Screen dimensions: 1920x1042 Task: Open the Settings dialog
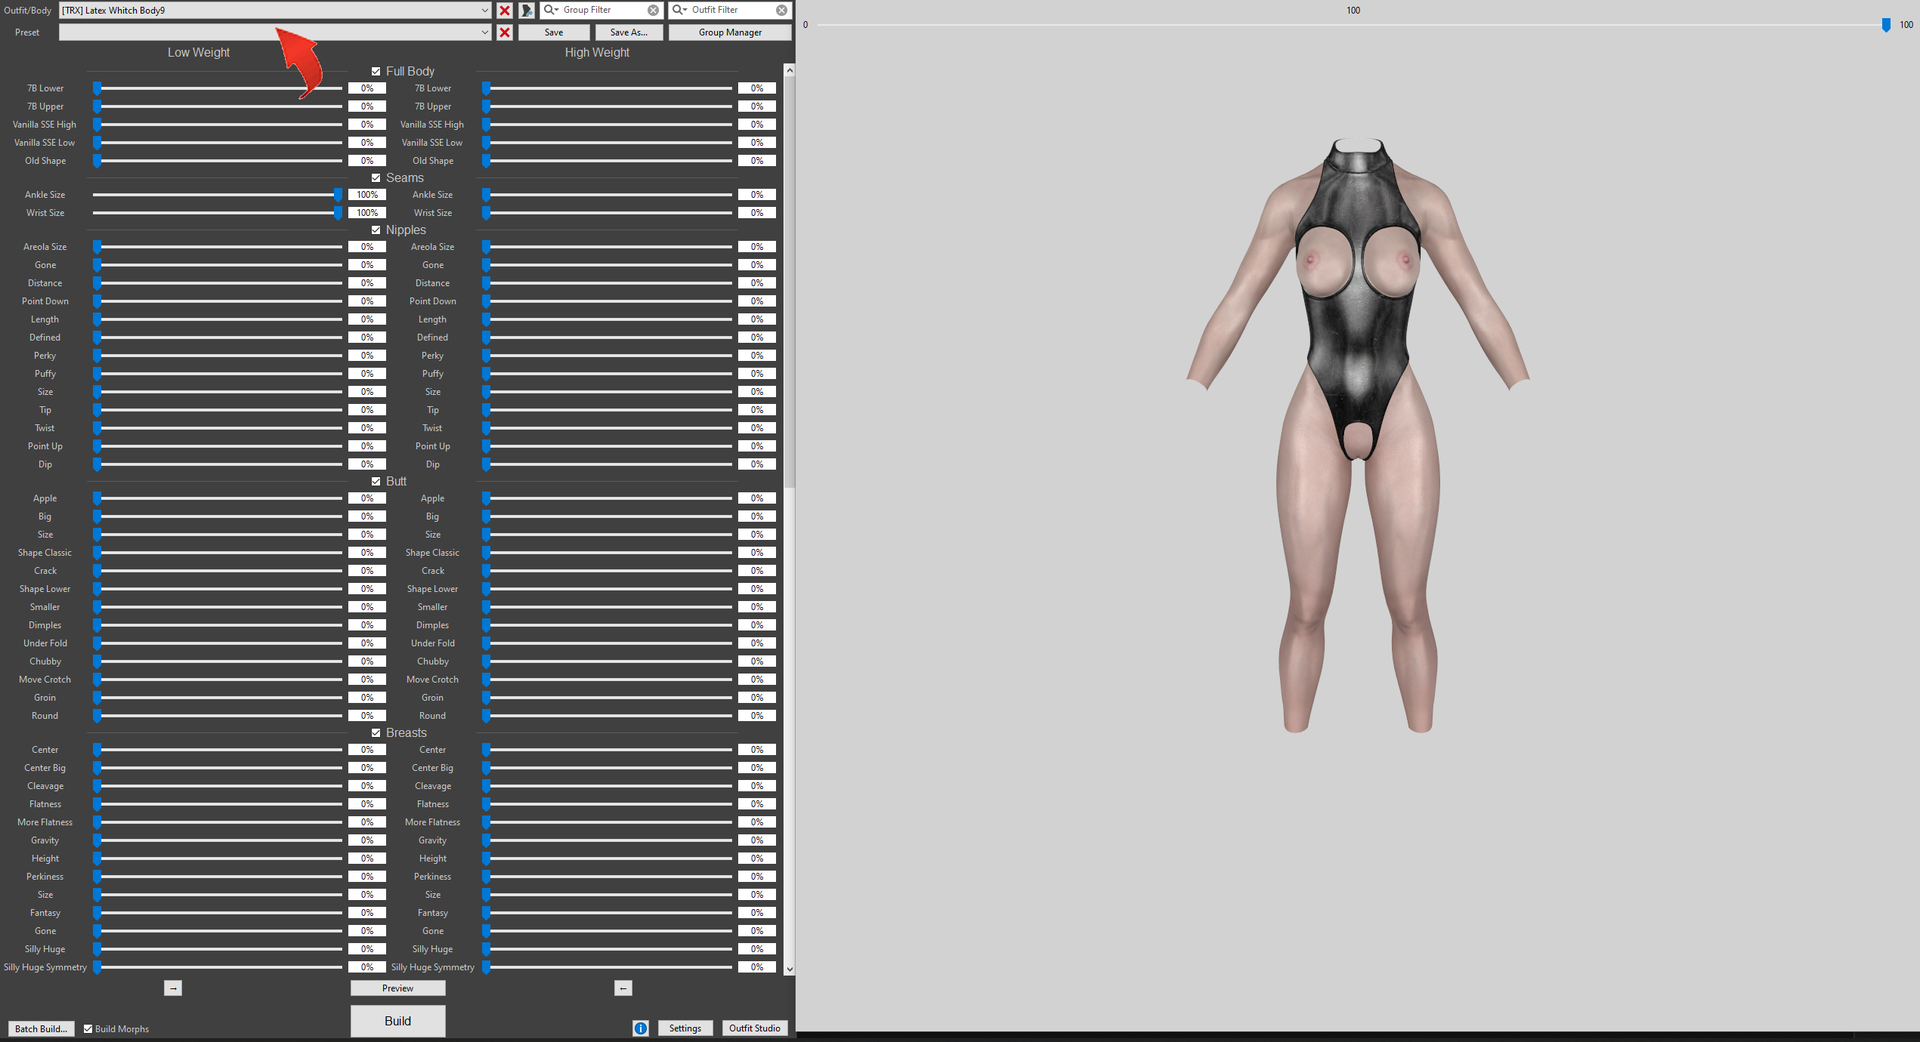coord(685,1028)
